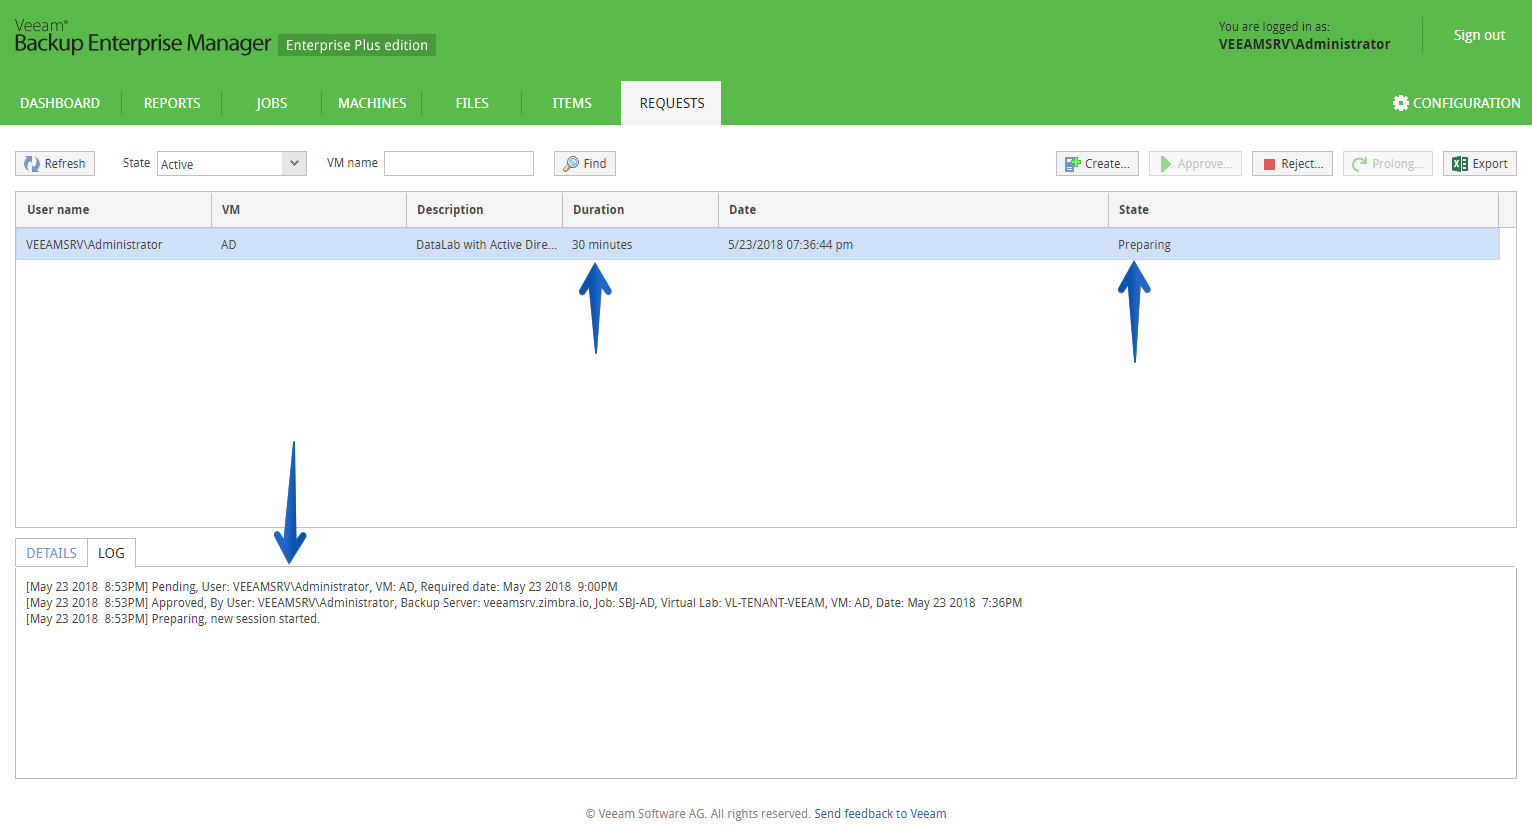Click the Sign out link
Image resolution: width=1532 pixels, height=825 pixels.
[1479, 35]
